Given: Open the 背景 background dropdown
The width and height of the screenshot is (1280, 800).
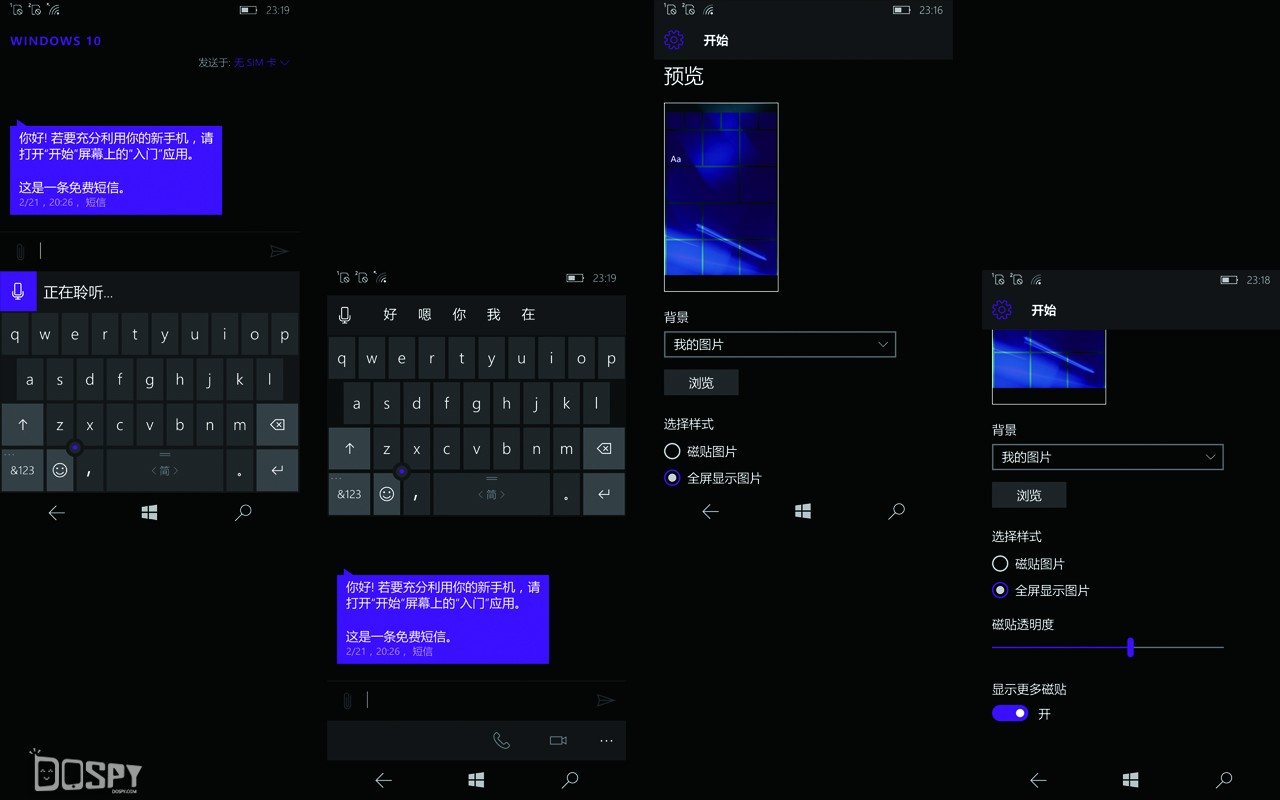Looking at the screenshot, I should tap(779, 344).
